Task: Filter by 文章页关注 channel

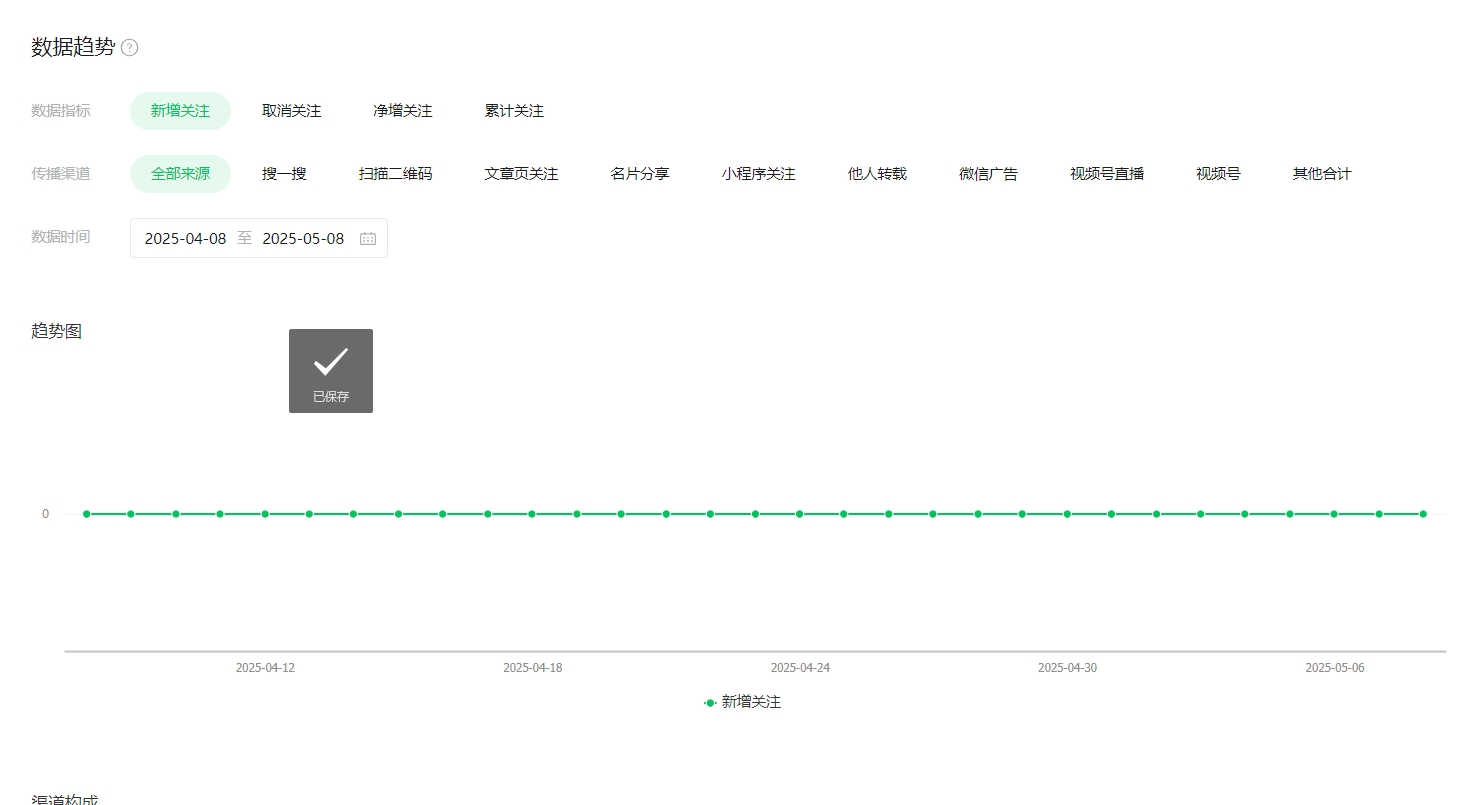Action: coord(521,174)
